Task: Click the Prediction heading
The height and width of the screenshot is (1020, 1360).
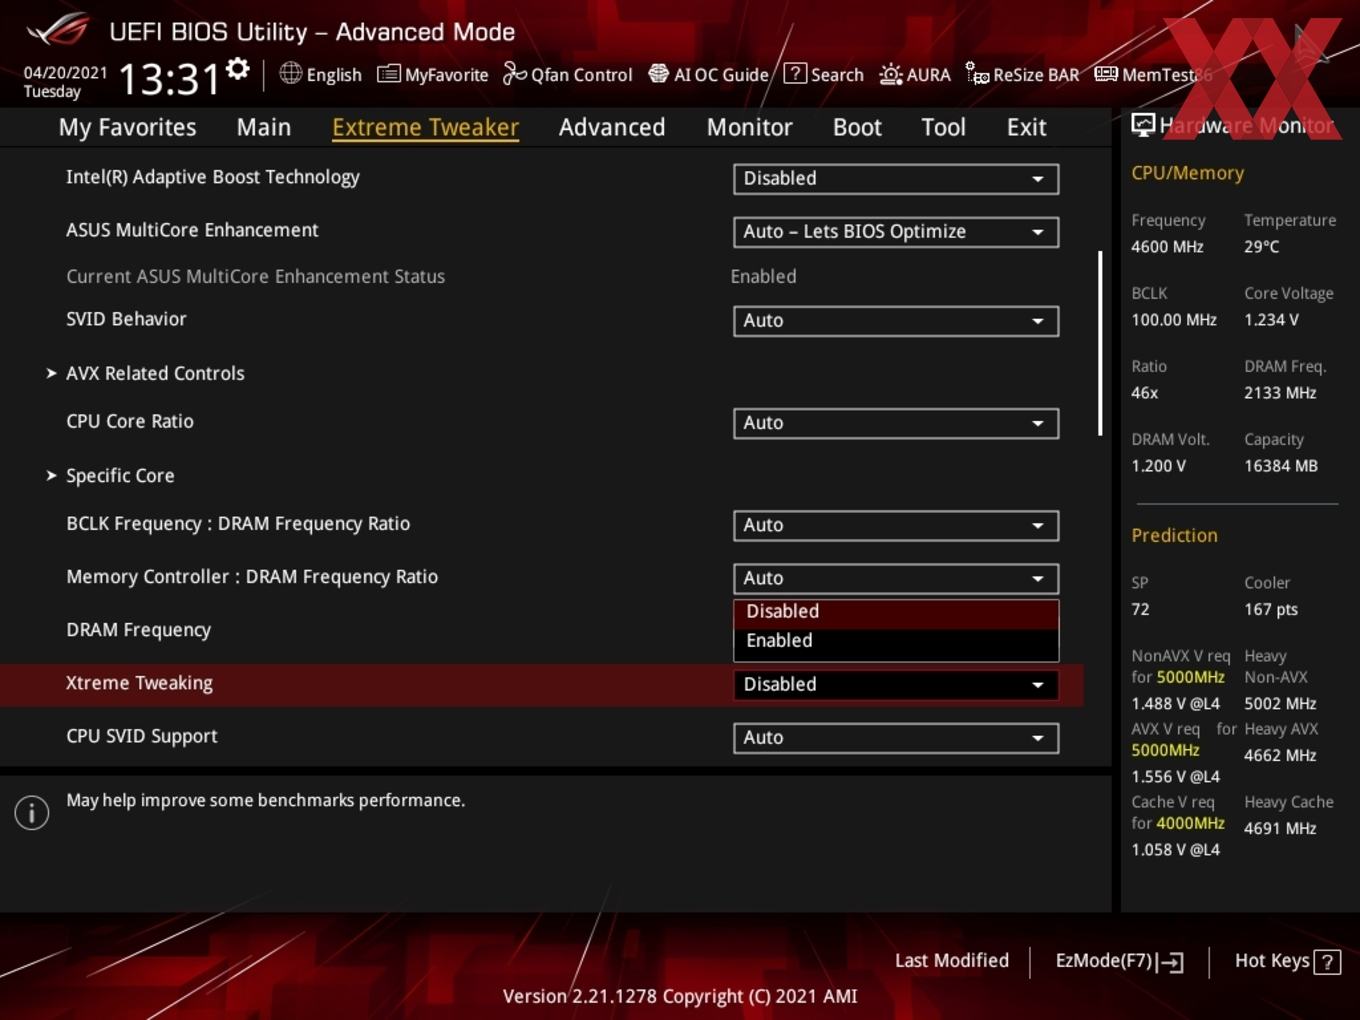Action: coord(1174,535)
